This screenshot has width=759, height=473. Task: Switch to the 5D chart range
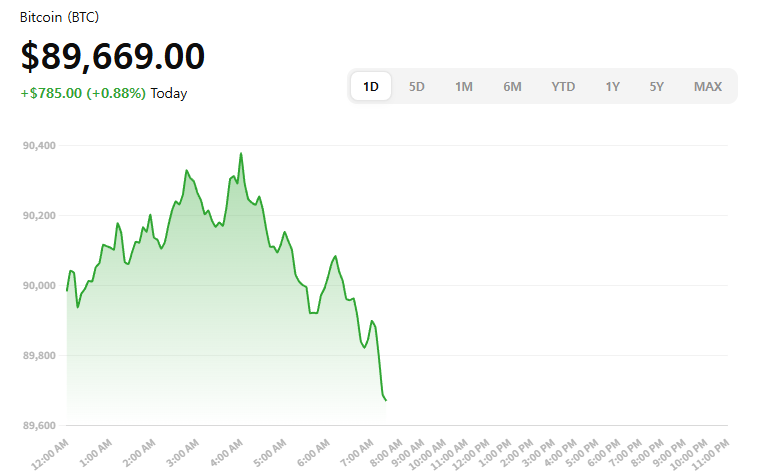(x=417, y=86)
